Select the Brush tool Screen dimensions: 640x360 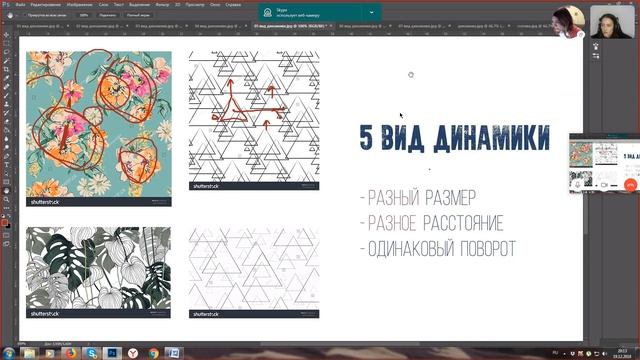coord(6,96)
